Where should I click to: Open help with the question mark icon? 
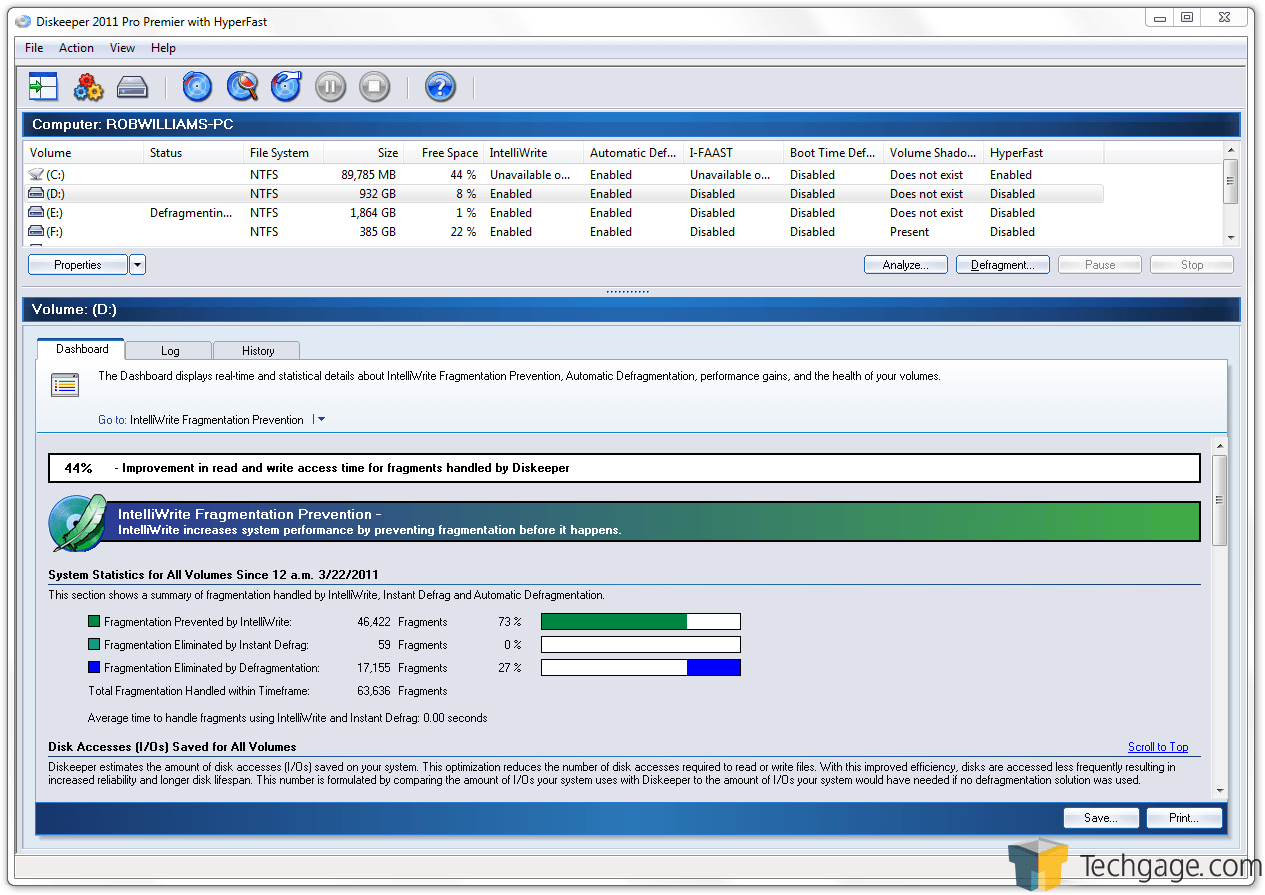pyautogui.click(x=440, y=87)
